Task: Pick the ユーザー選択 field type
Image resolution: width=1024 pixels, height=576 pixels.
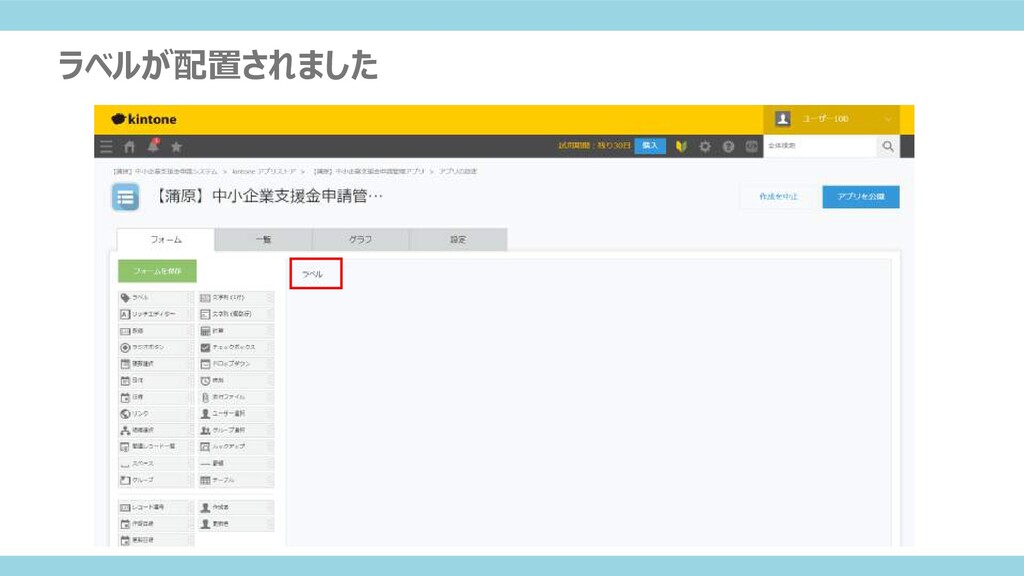Action: coord(236,414)
